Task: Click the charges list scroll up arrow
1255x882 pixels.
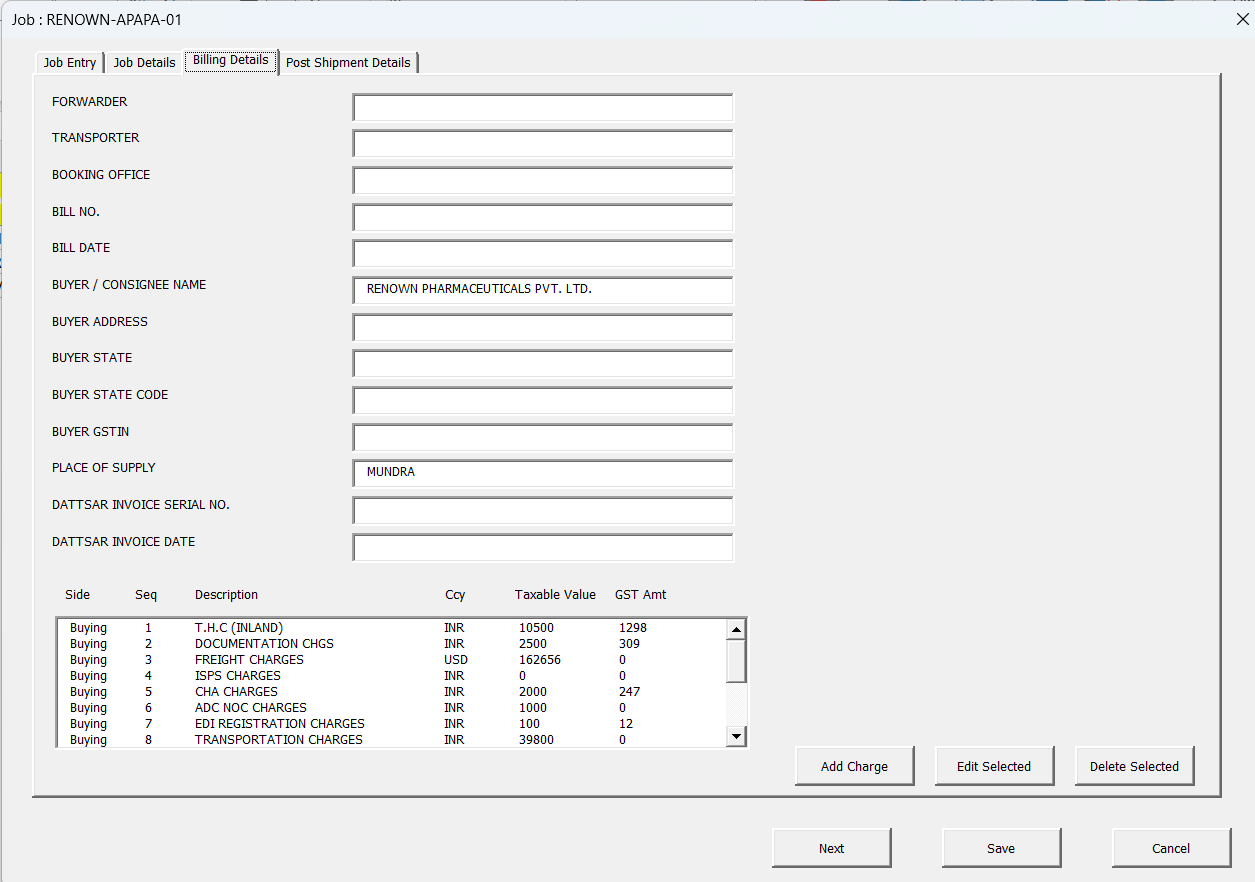Action: 736,629
